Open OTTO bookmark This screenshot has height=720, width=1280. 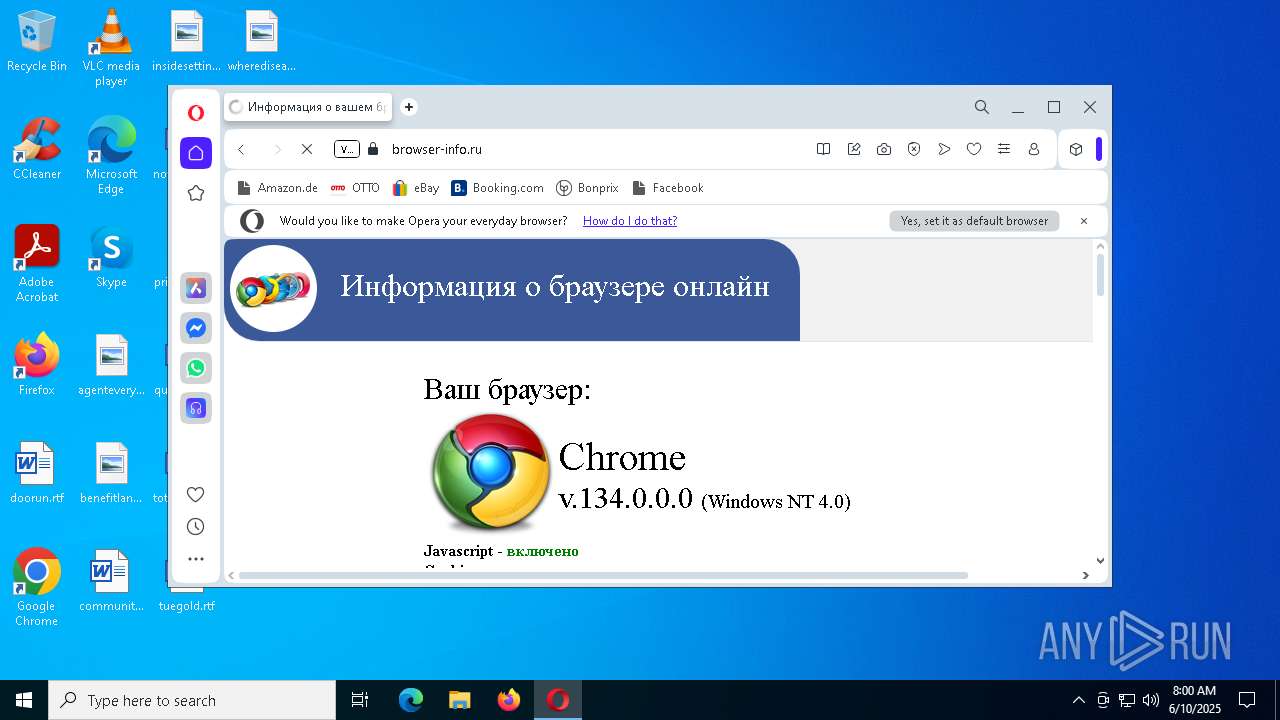pos(355,188)
